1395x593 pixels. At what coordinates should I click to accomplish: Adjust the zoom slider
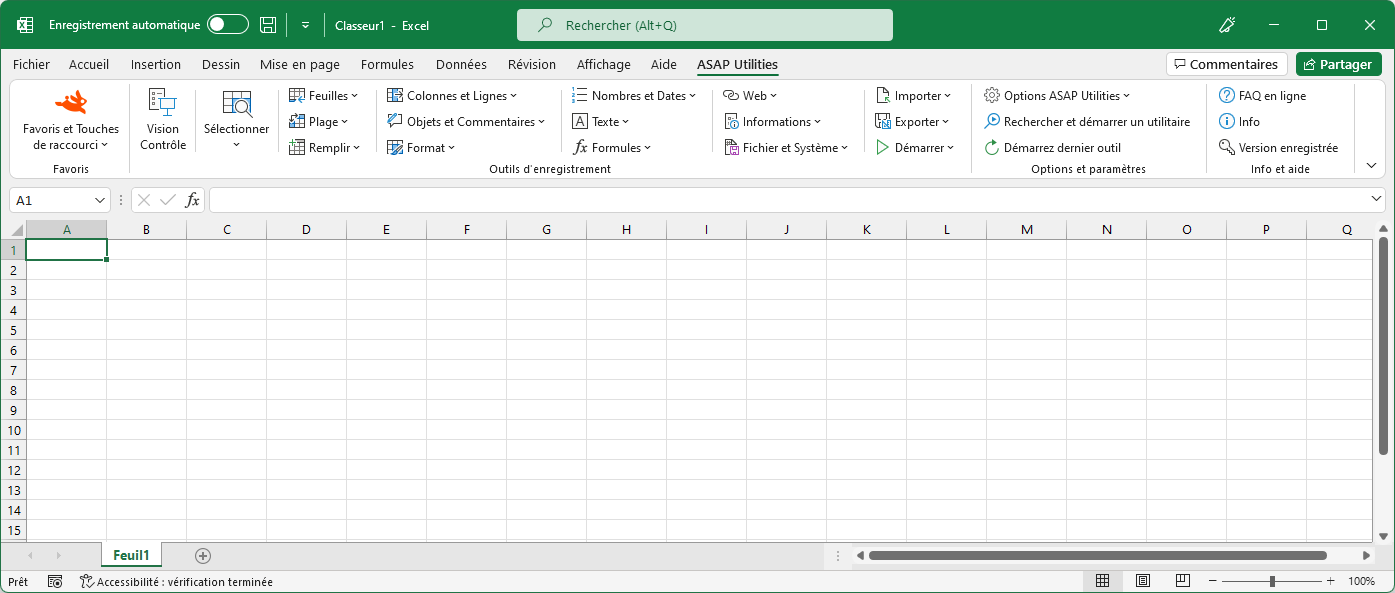(x=1271, y=580)
